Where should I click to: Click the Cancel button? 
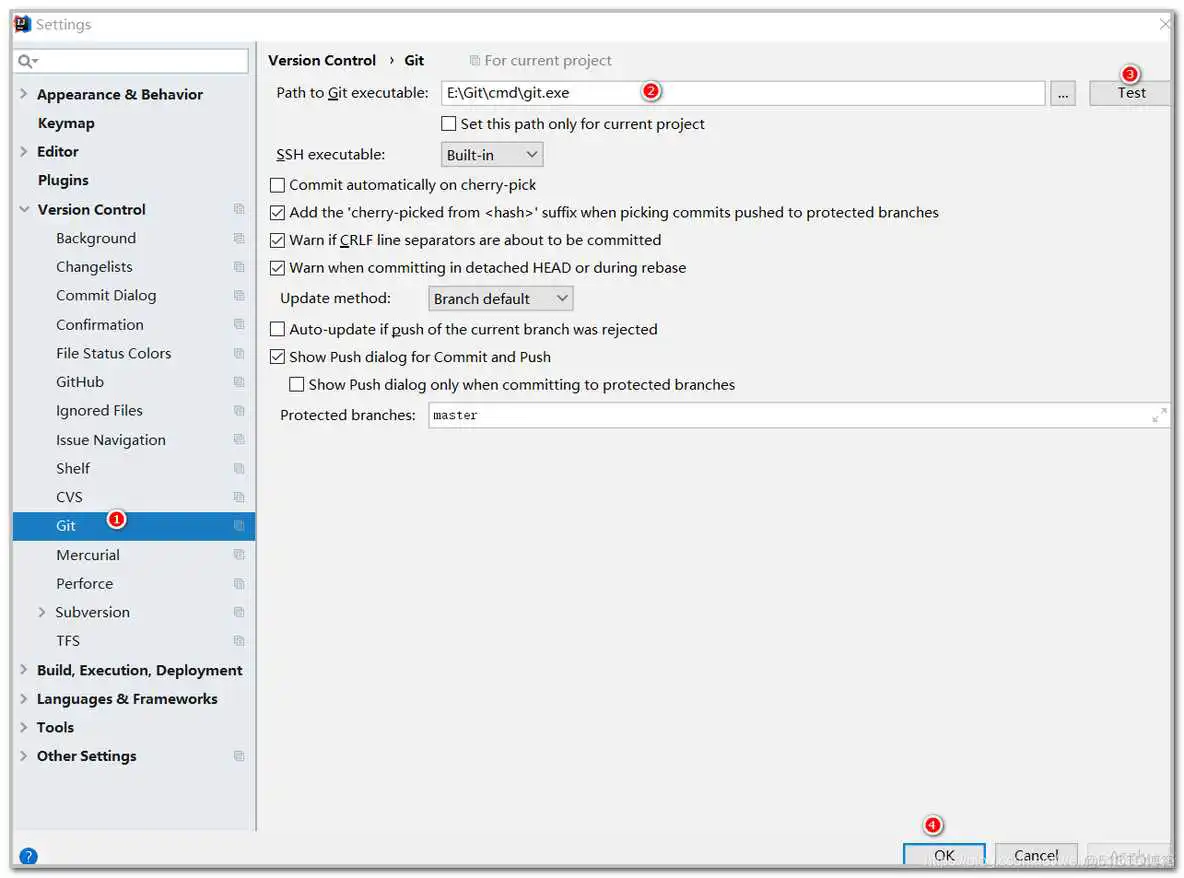1036,855
